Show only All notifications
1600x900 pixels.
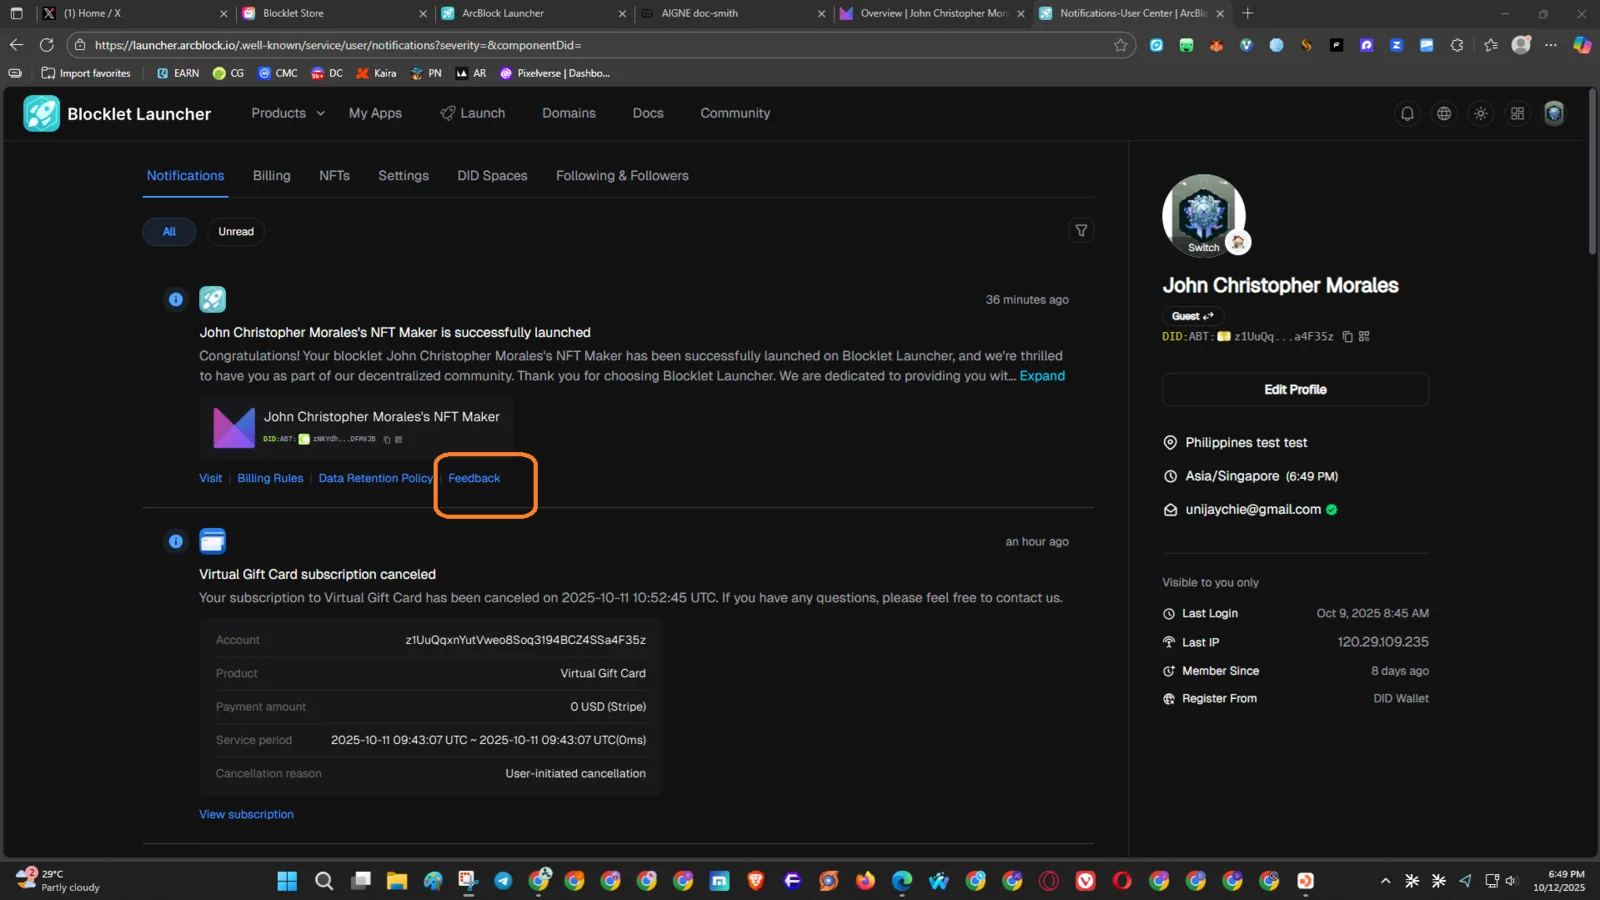(169, 232)
